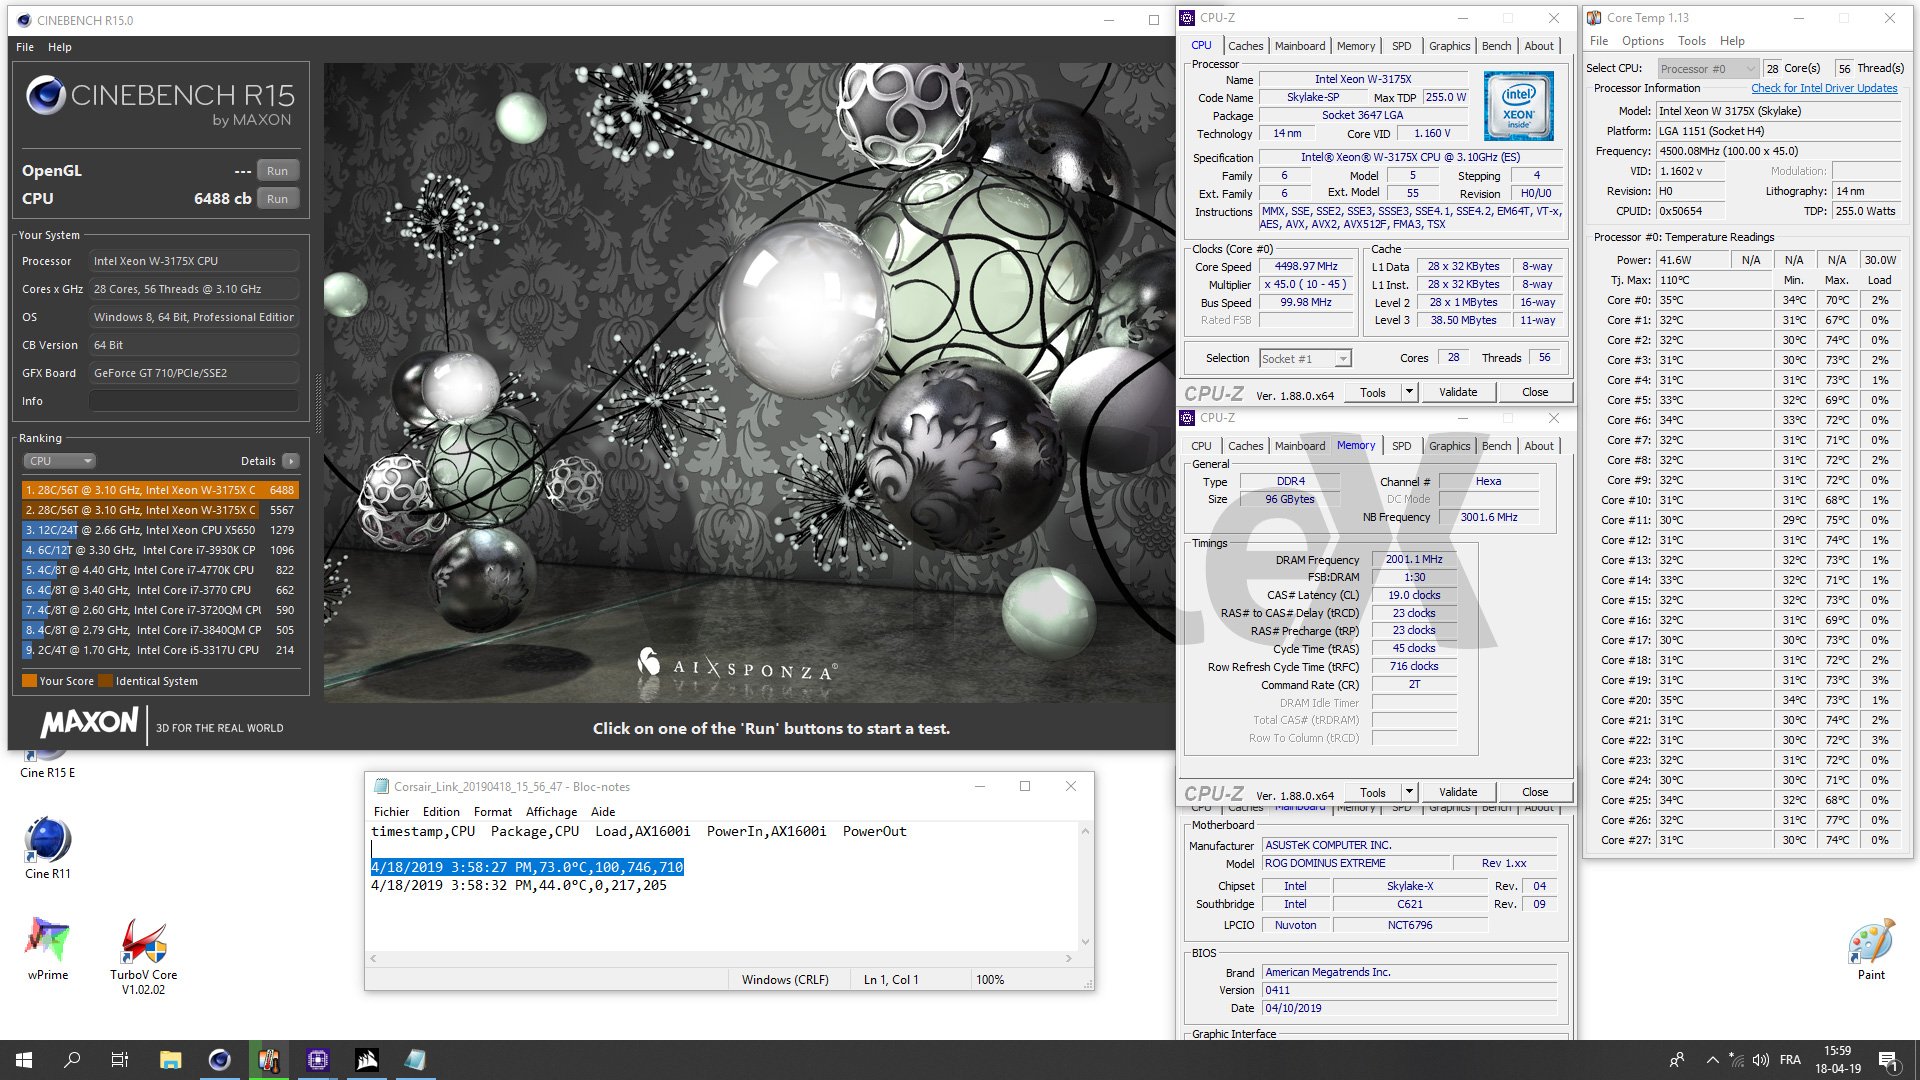
Task: Switch to Bench tab in top CPU-Z
Action: 1496,46
